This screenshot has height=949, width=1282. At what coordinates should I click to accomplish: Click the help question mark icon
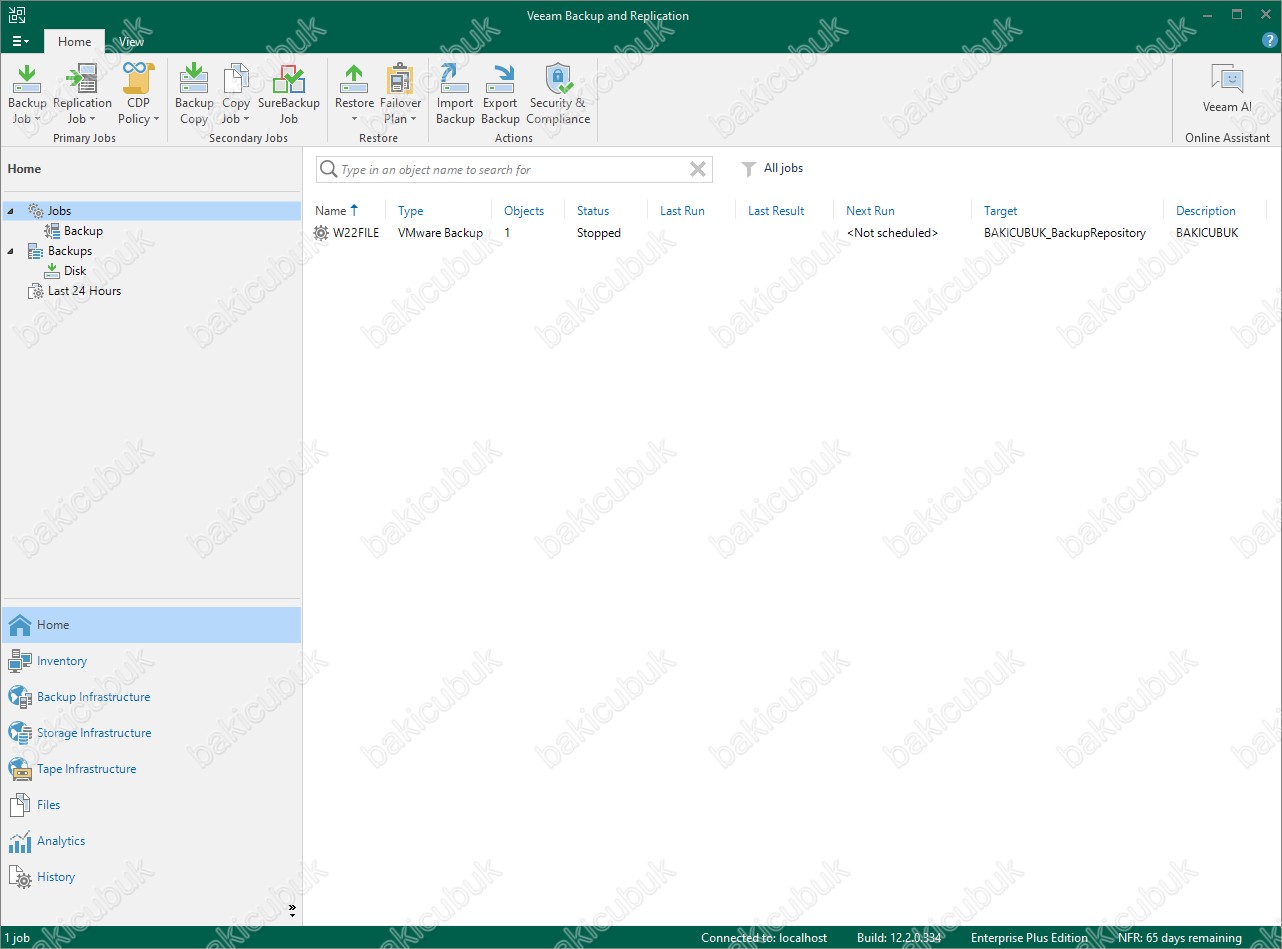pos(1270,41)
